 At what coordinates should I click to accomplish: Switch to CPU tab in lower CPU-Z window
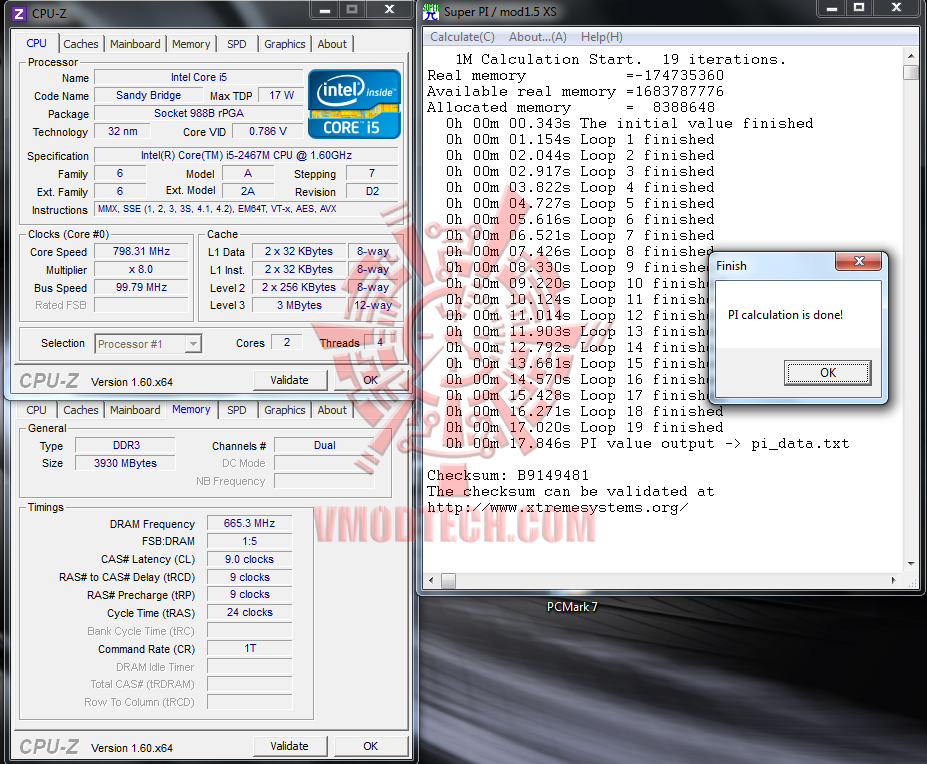click(x=36, y=410)
